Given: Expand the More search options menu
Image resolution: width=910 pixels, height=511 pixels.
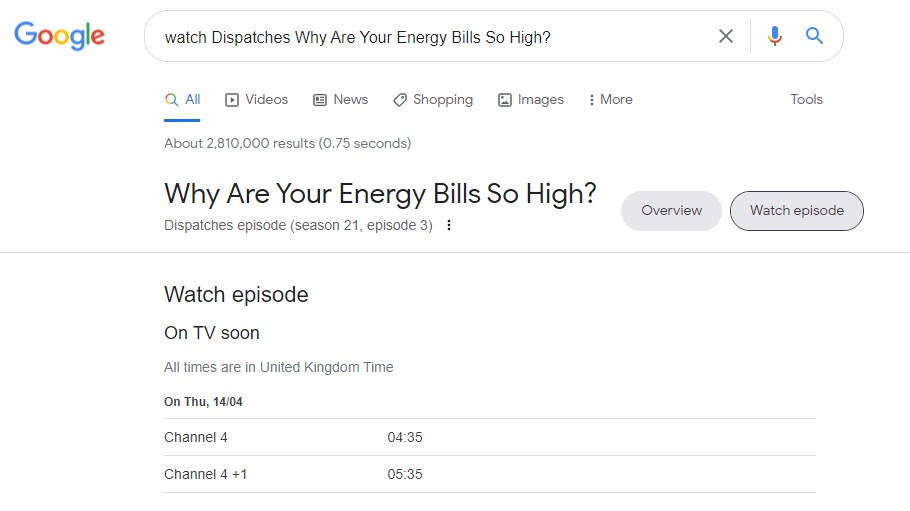Looking at the screenshot, I should 610,99.
